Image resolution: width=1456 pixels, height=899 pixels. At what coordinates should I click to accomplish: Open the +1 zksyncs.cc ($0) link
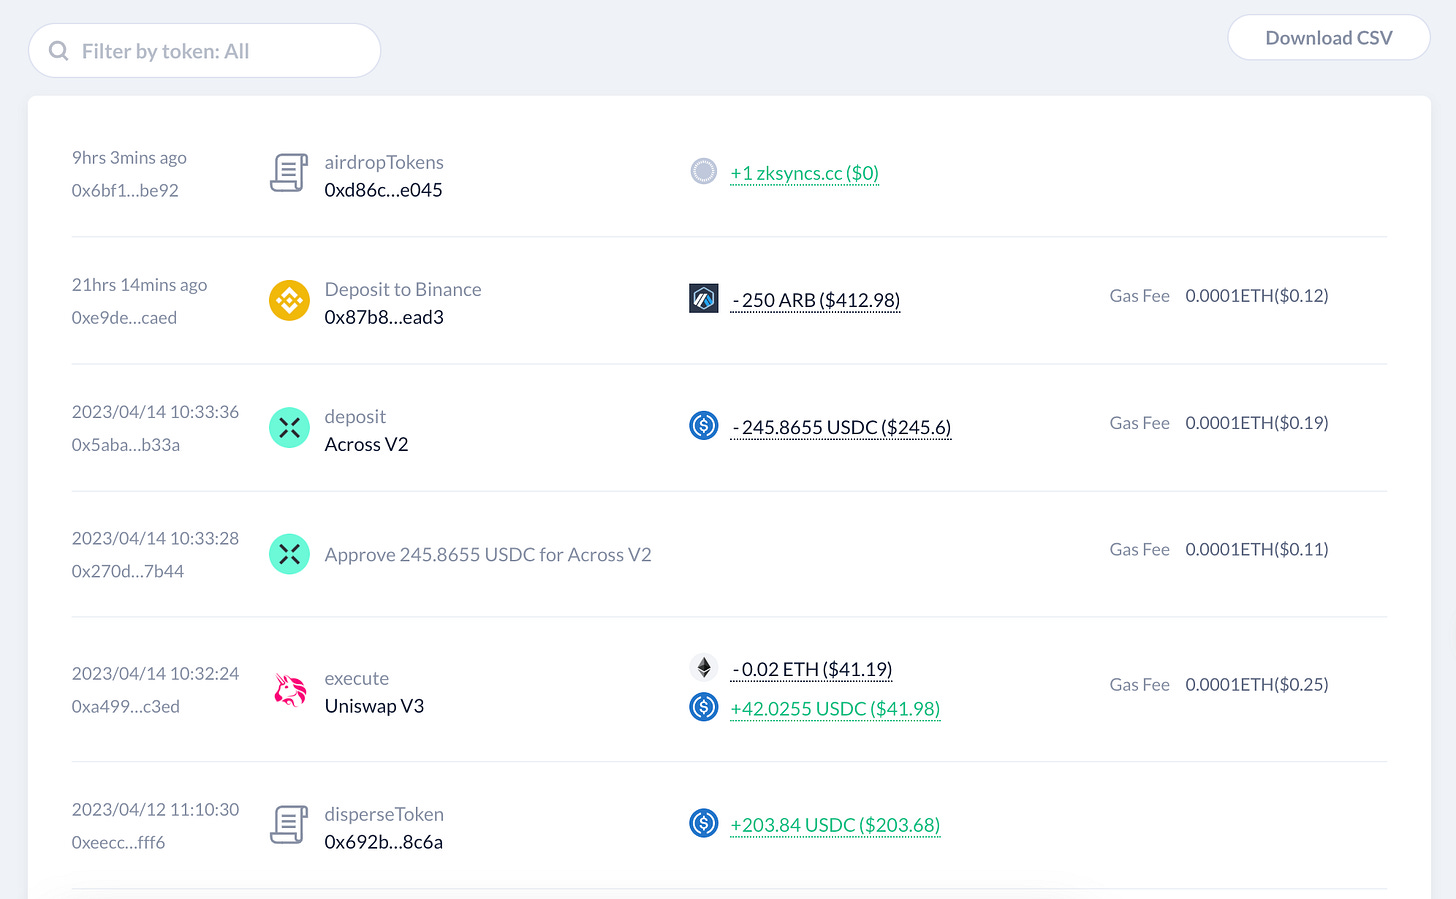pos(805,173)
